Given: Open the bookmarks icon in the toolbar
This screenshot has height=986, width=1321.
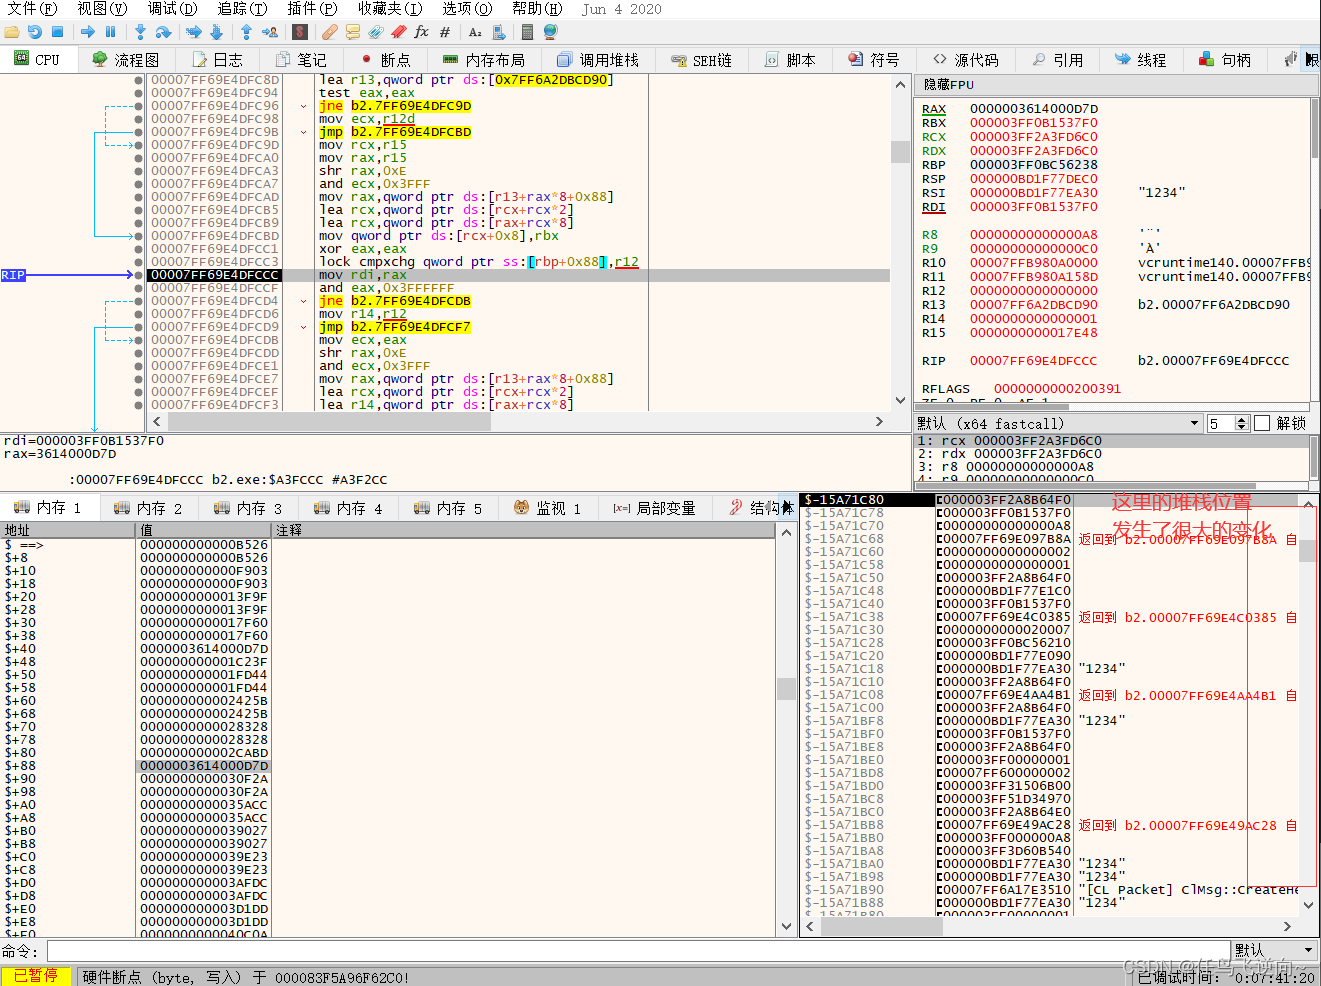Looking at the screenshot, I should [x=398, y=32].
